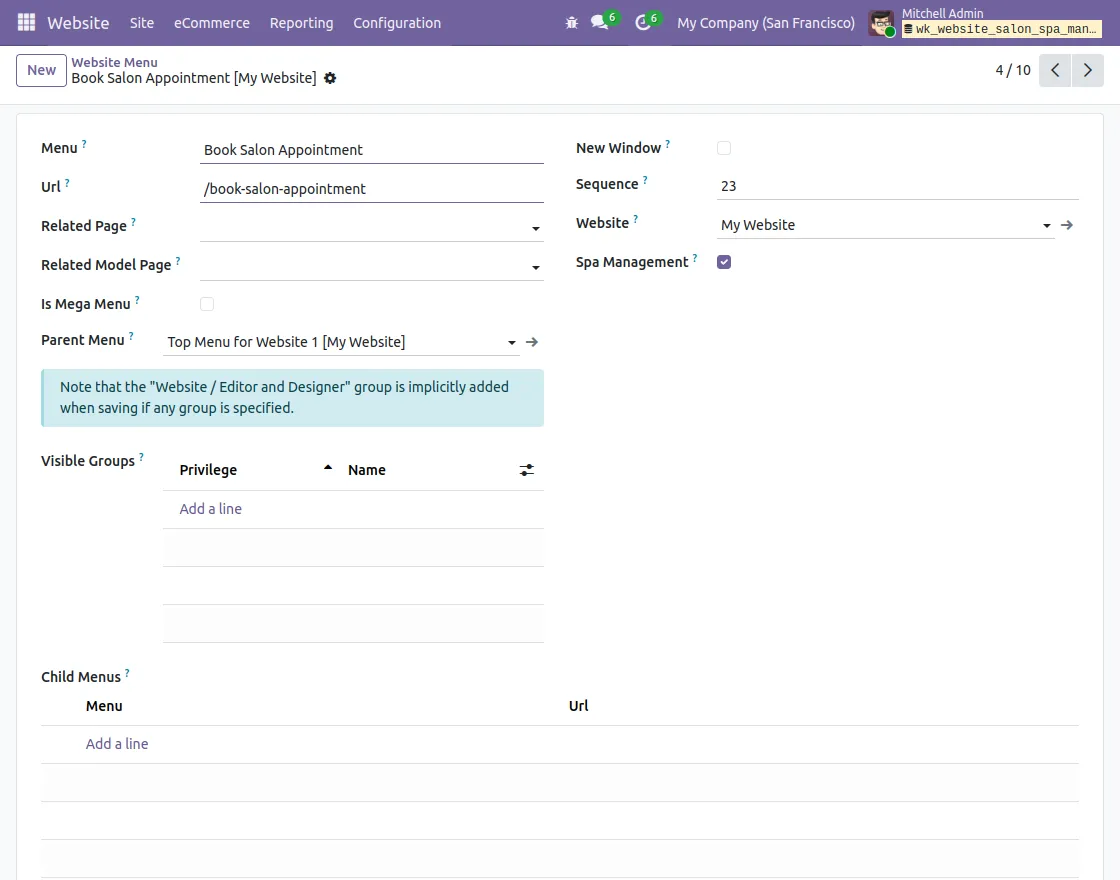Open the record actions gear icon
Image resolution: width=1120 pixels, height=880 pixels.
pyautogui.click(x=330, y=78)
